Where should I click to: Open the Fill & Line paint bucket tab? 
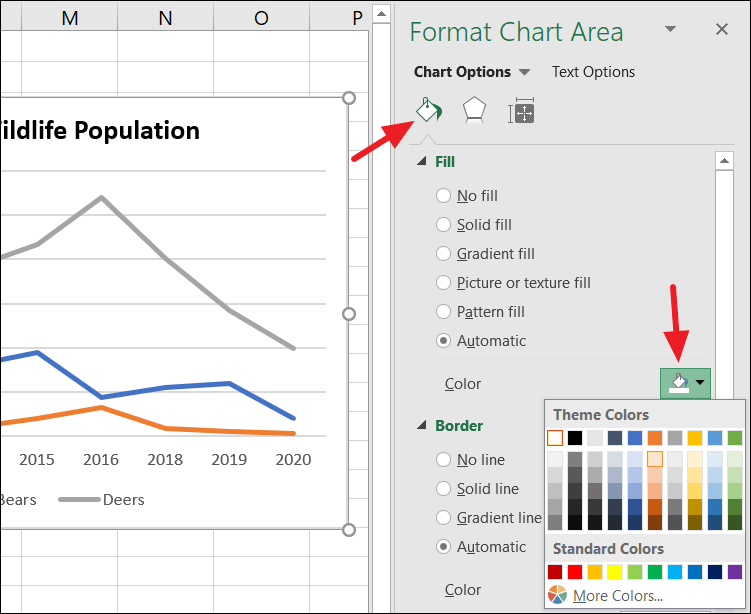click(x=429, y=111)
